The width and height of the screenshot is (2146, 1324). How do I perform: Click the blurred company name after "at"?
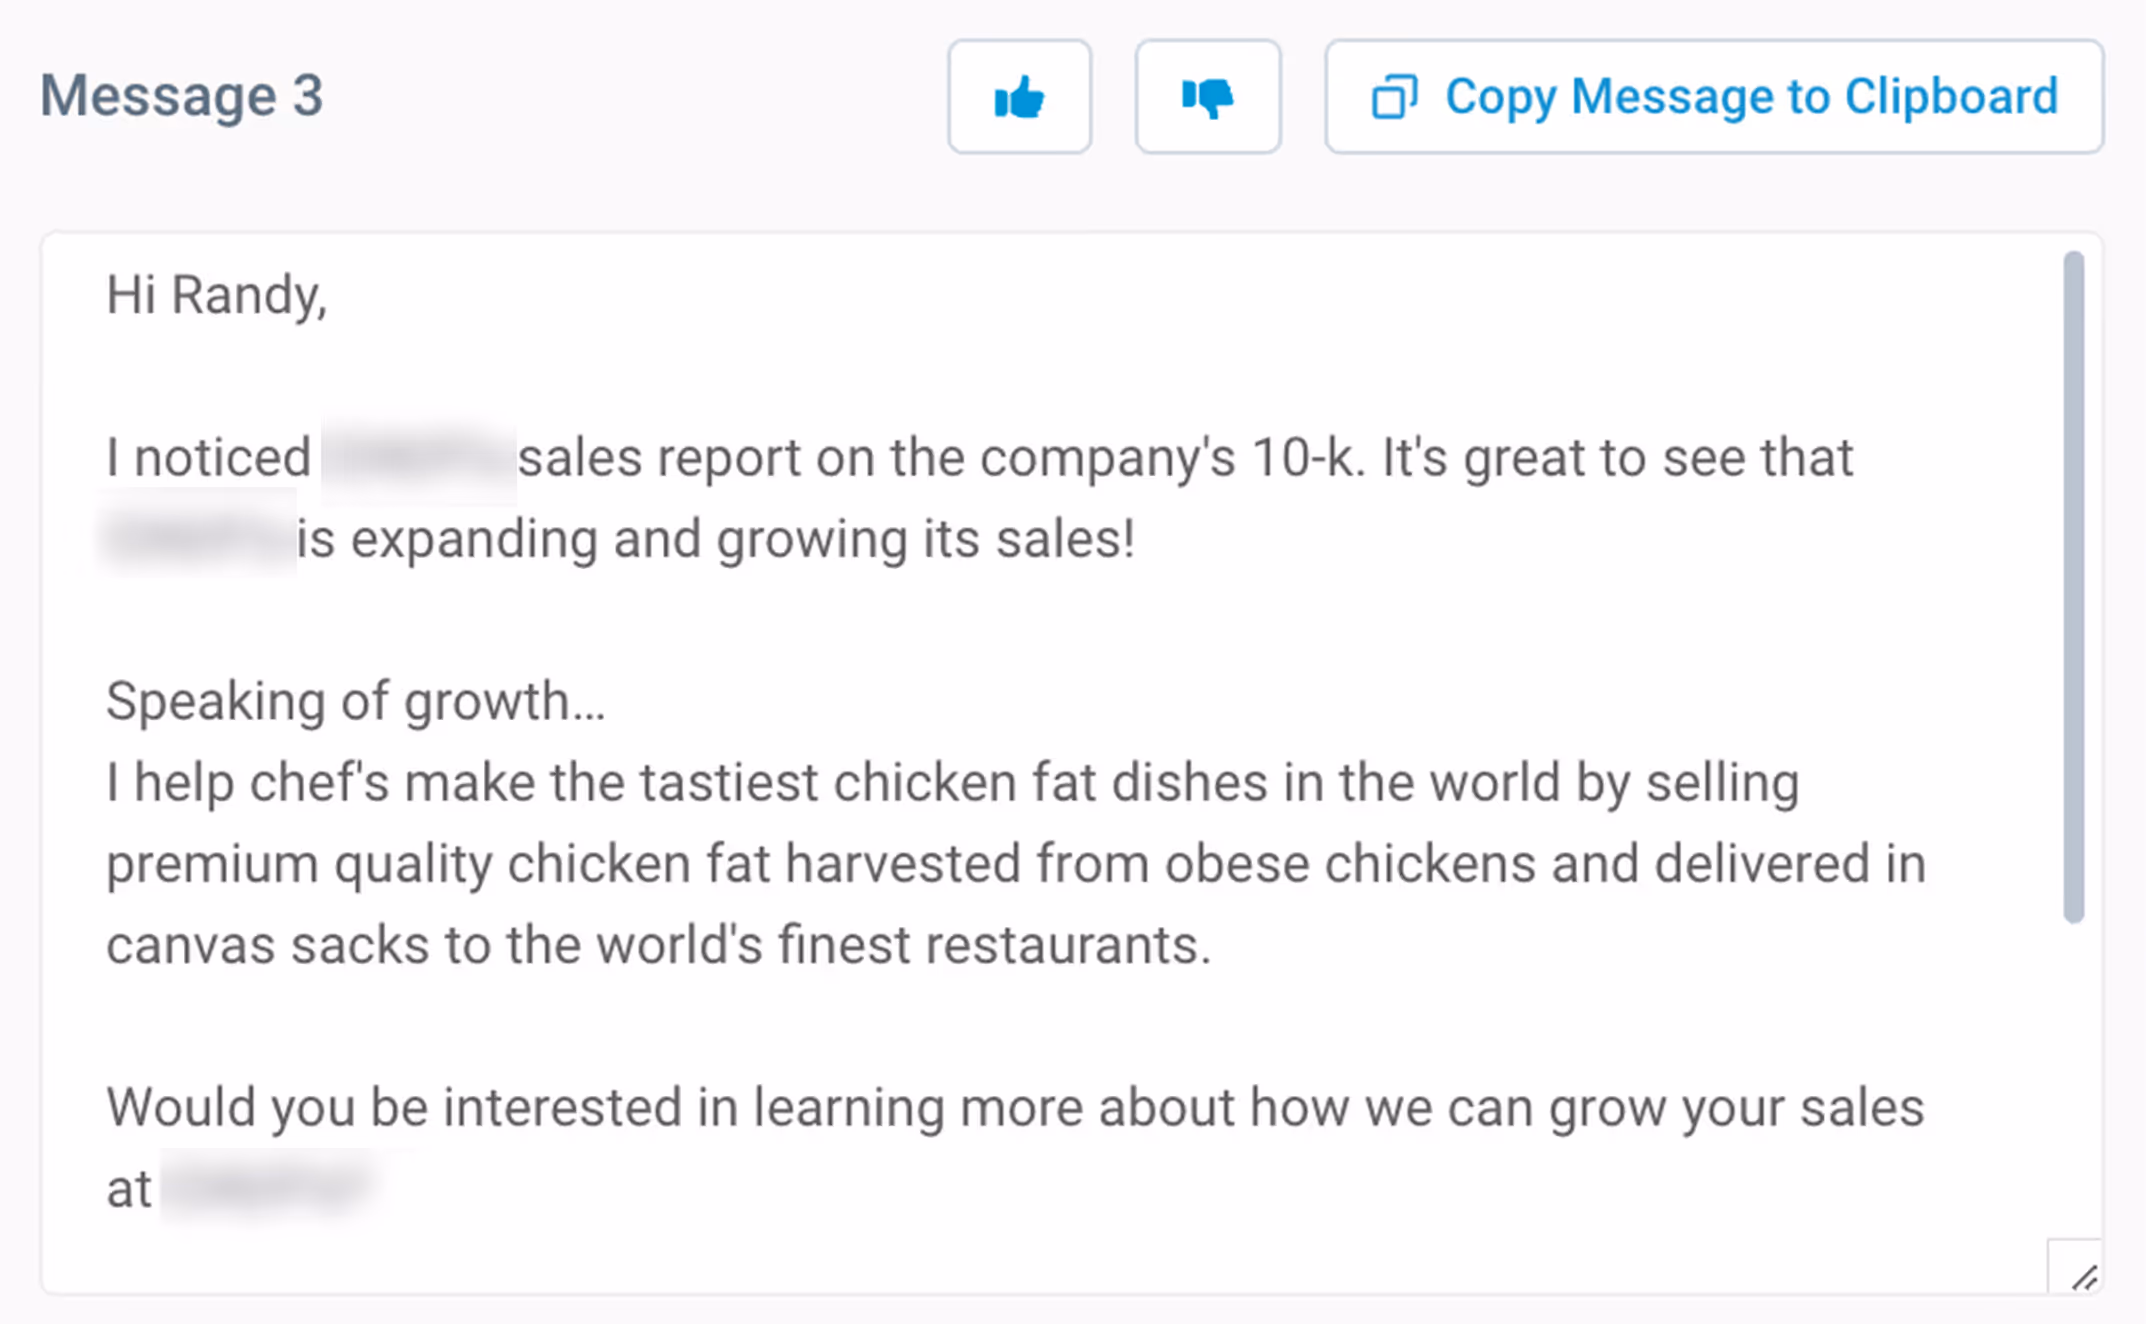pos(266,1188)
